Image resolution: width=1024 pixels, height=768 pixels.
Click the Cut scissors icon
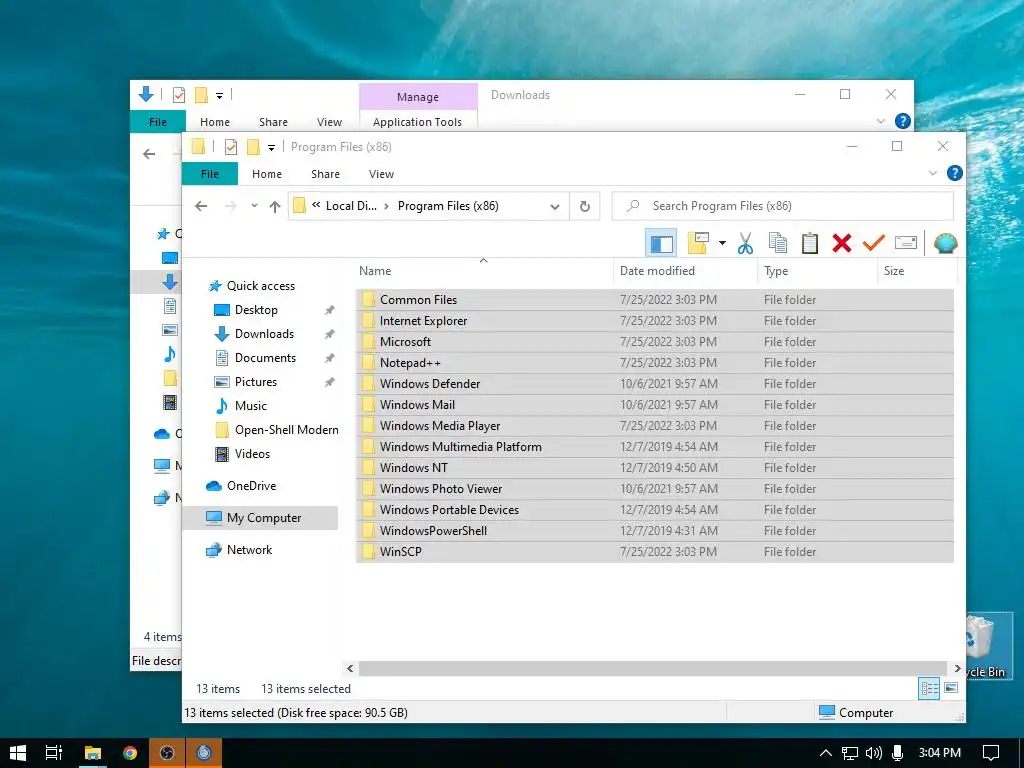point(745,244)
